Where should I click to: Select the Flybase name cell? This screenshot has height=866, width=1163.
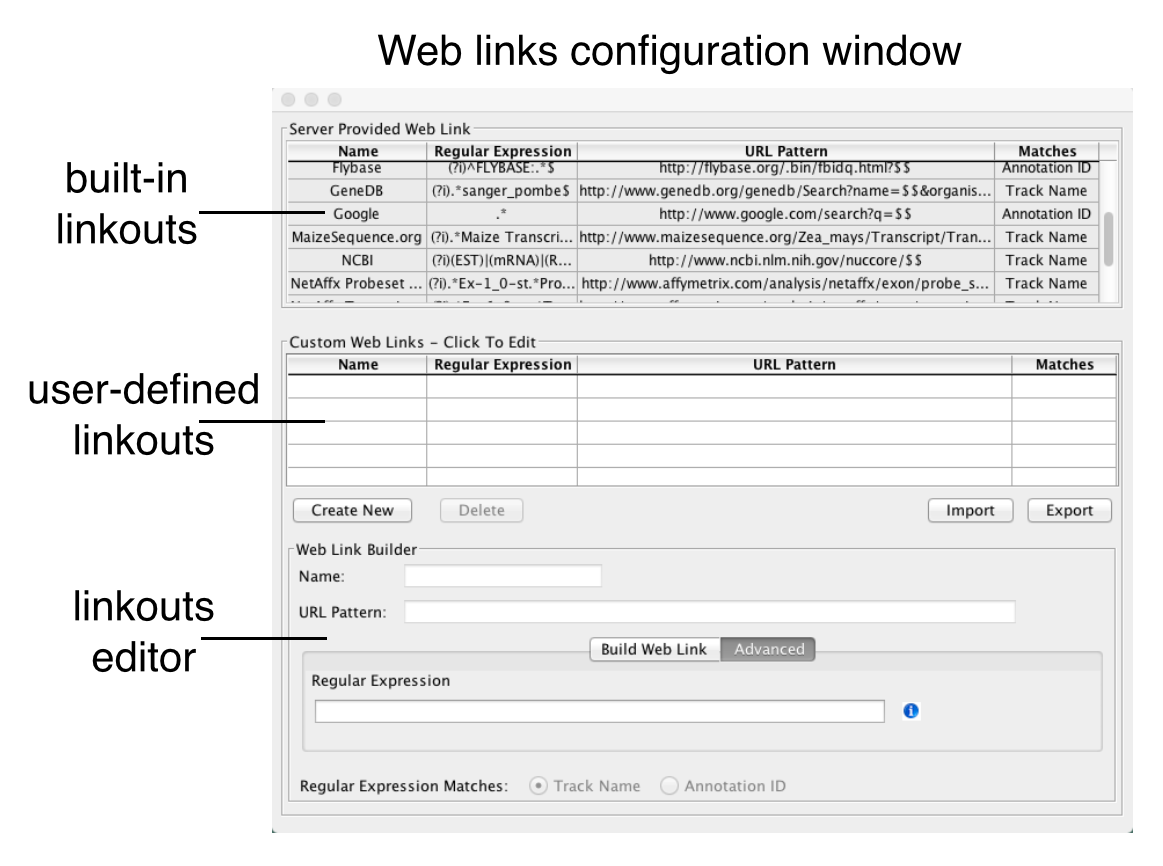[x=357, y=170]
